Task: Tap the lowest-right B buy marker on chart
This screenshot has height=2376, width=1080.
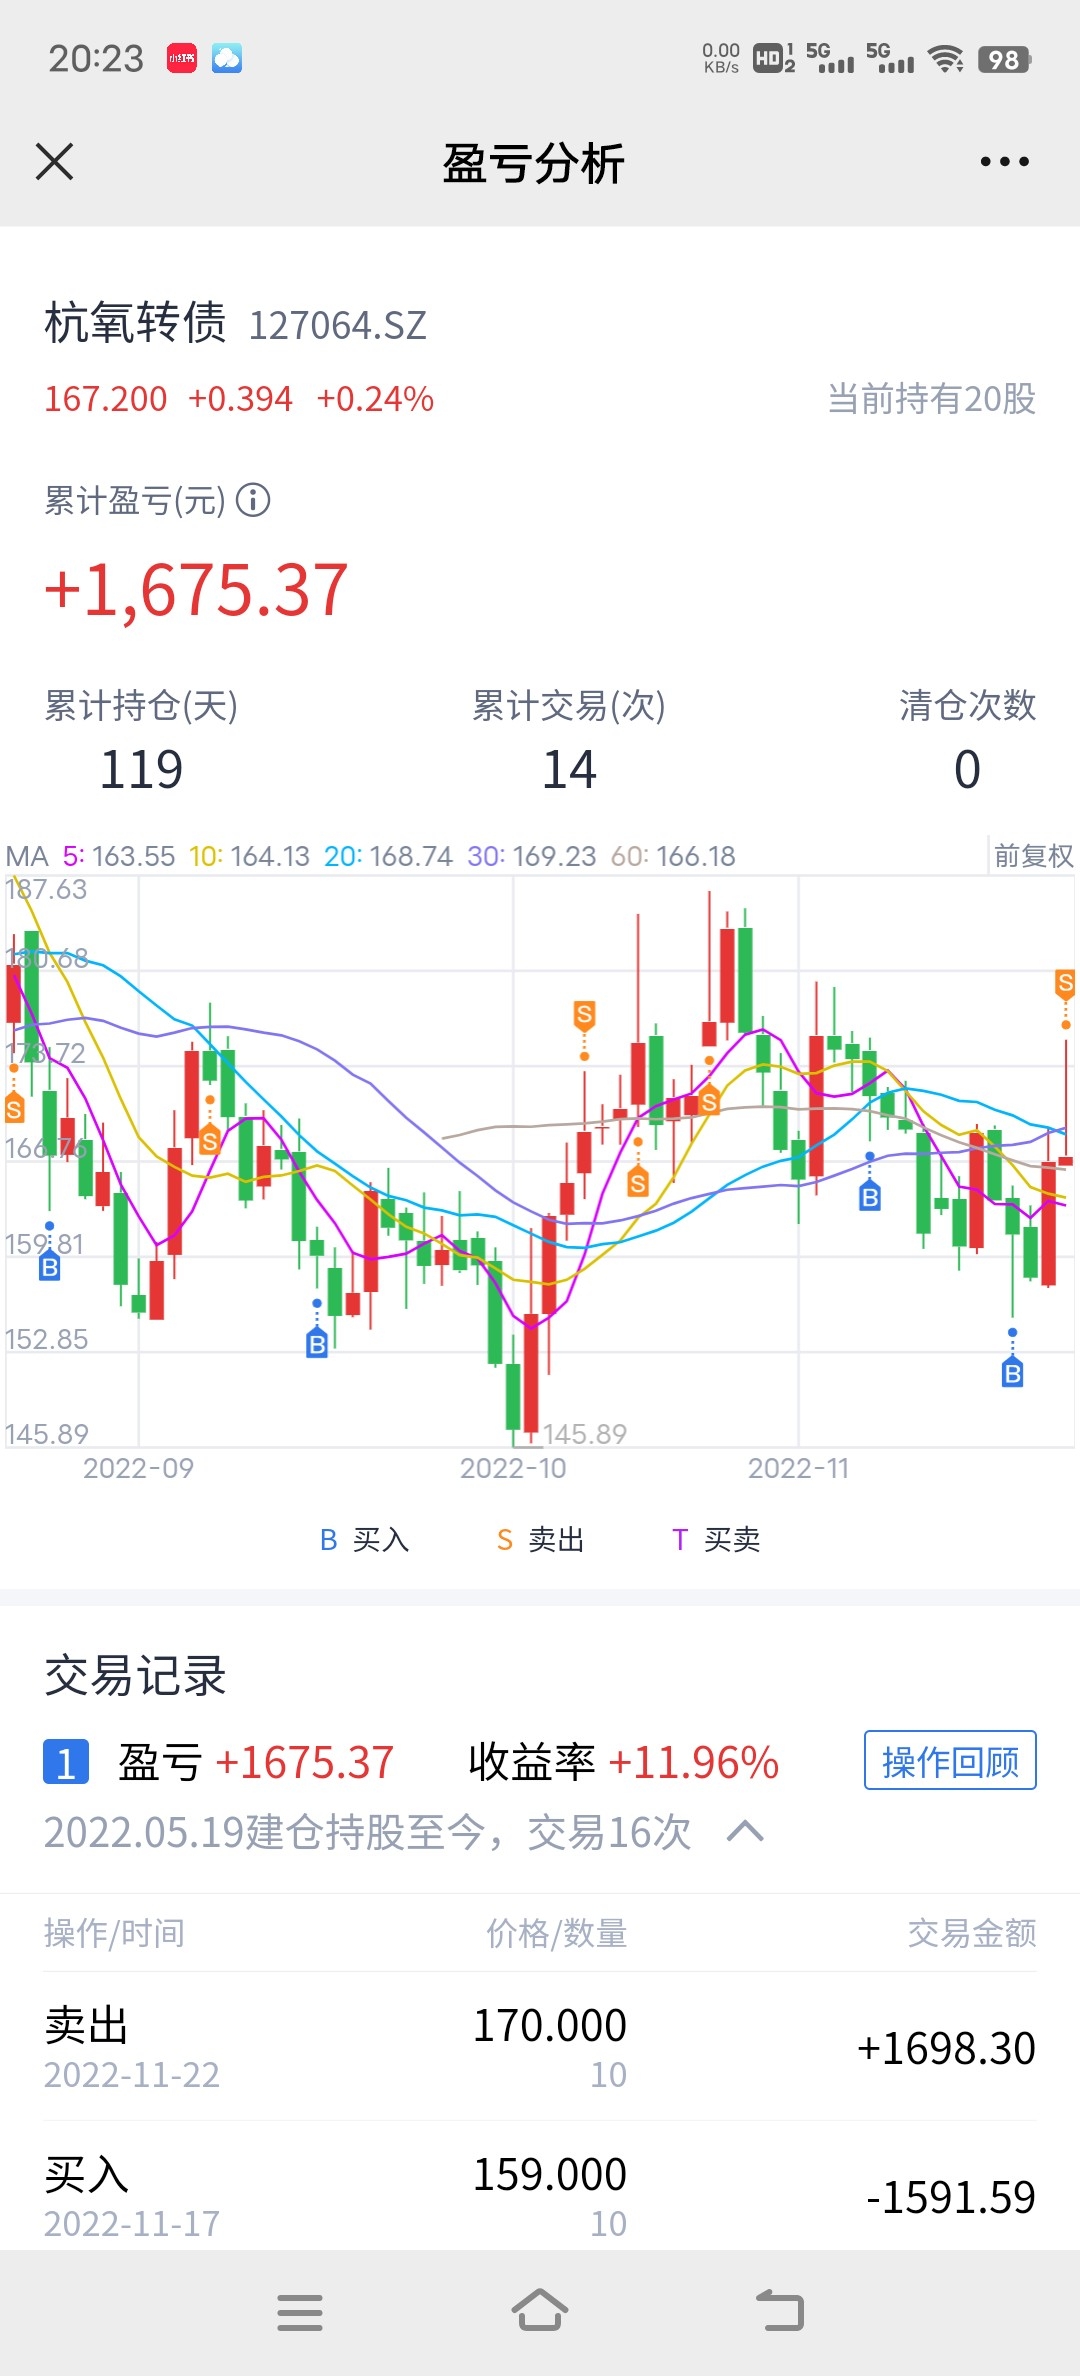Action: point(1012,1373)
